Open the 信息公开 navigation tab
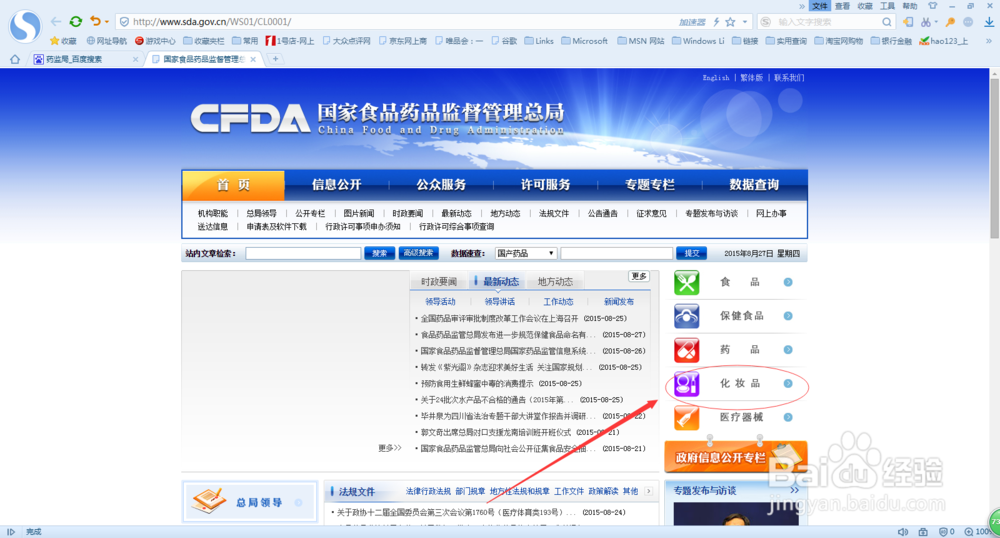Viewport: 1000px width, 538px height. (x=337, y=185)
